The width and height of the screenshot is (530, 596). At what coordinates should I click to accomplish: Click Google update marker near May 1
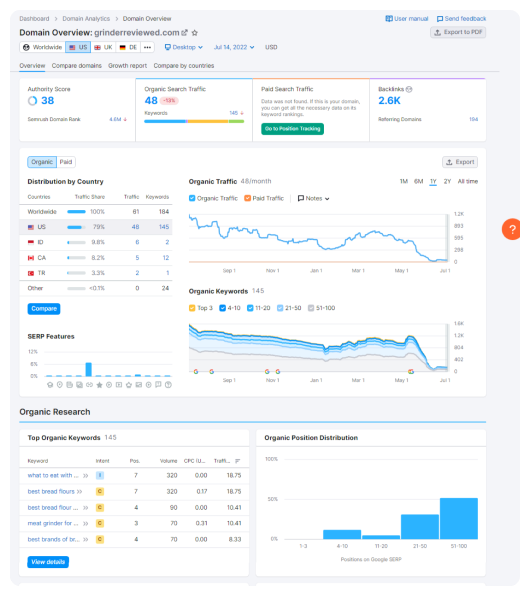point(411,371)
